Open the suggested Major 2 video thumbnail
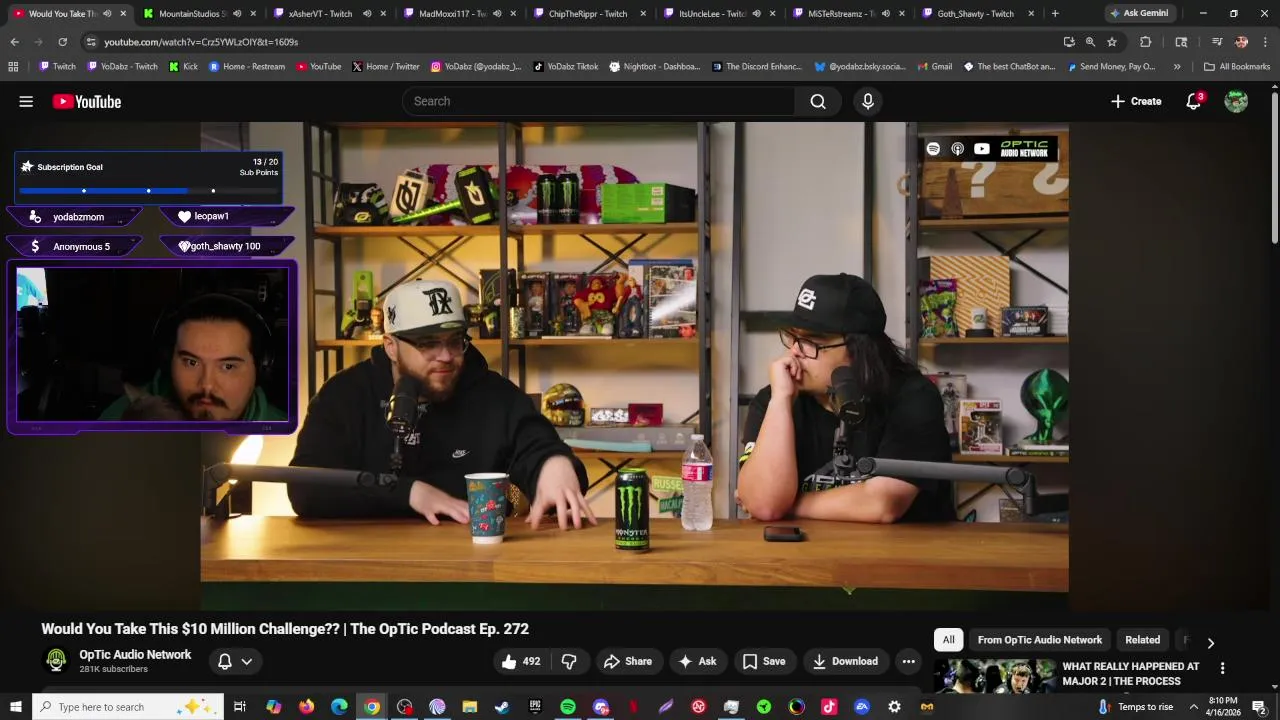Screen dimensions: 1280x720 point(994,676)
